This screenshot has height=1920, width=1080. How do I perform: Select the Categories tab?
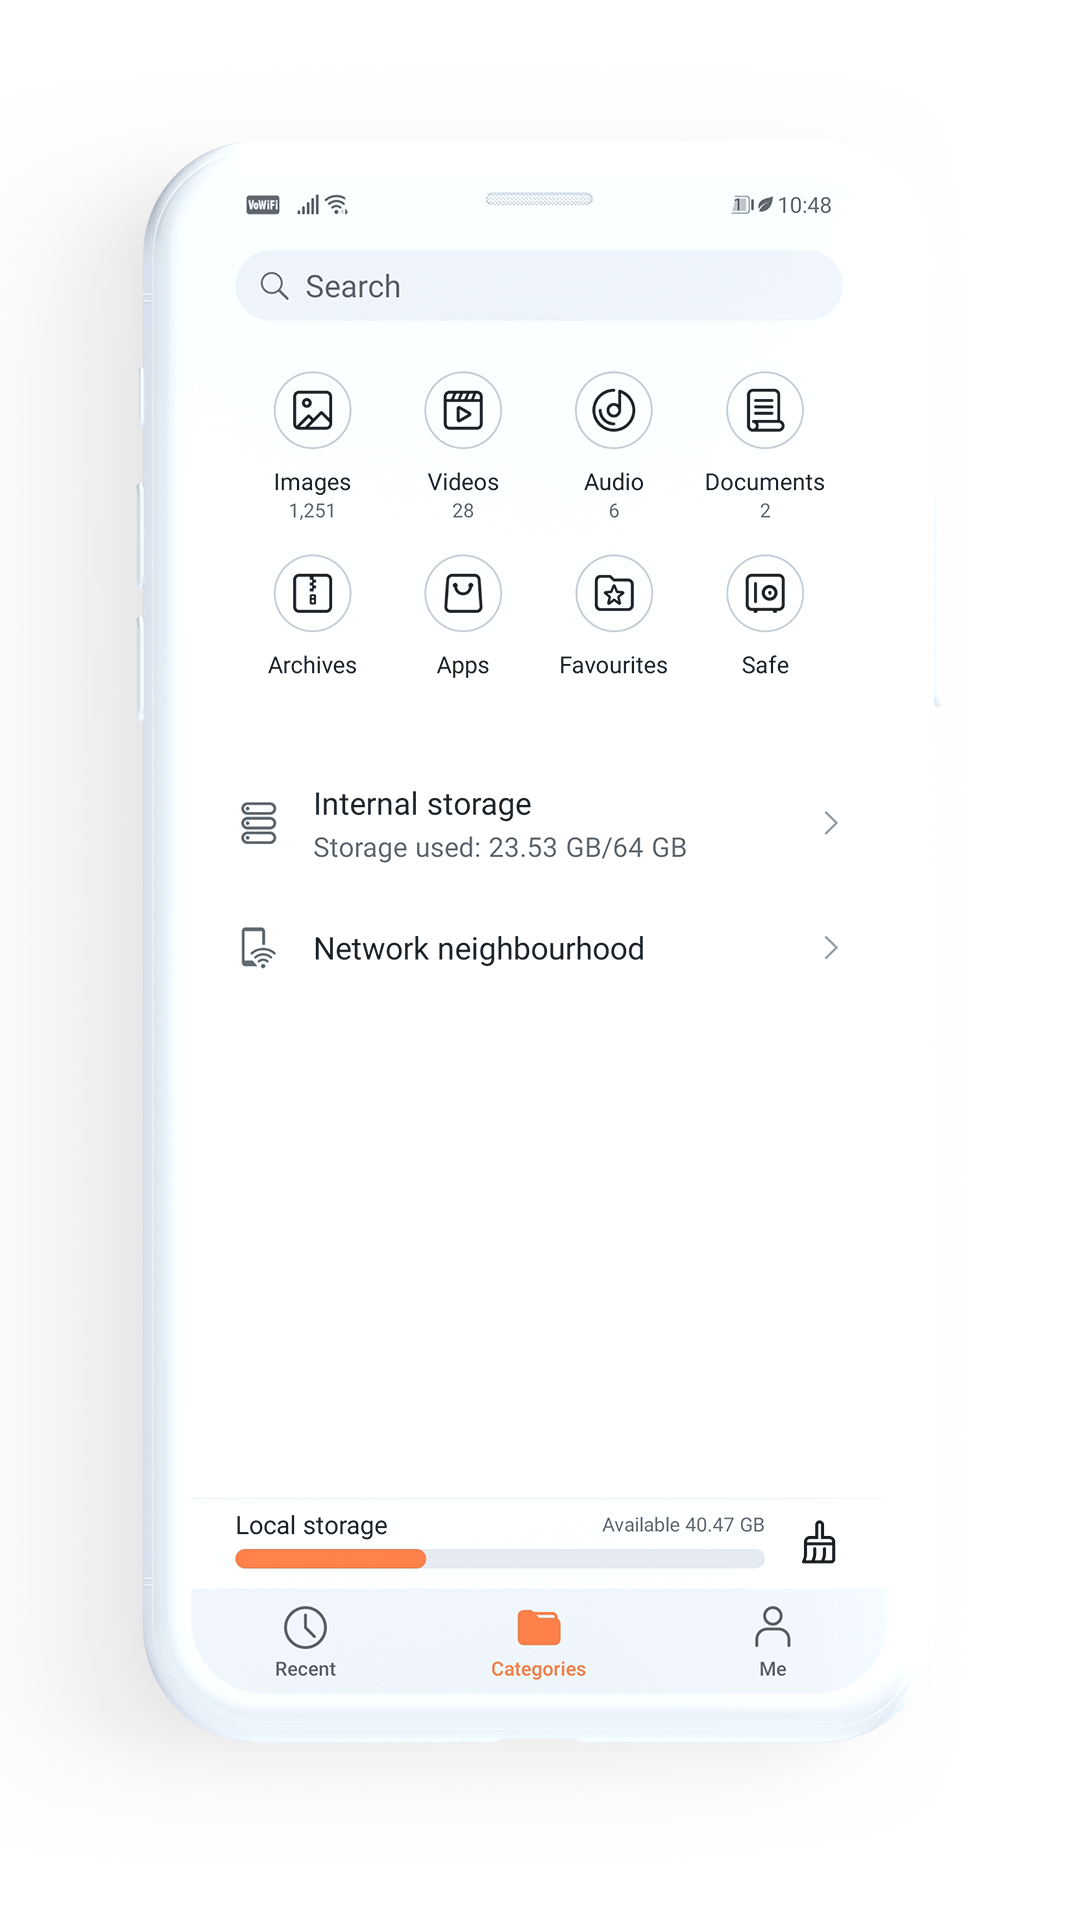(x=538, y=1642)
